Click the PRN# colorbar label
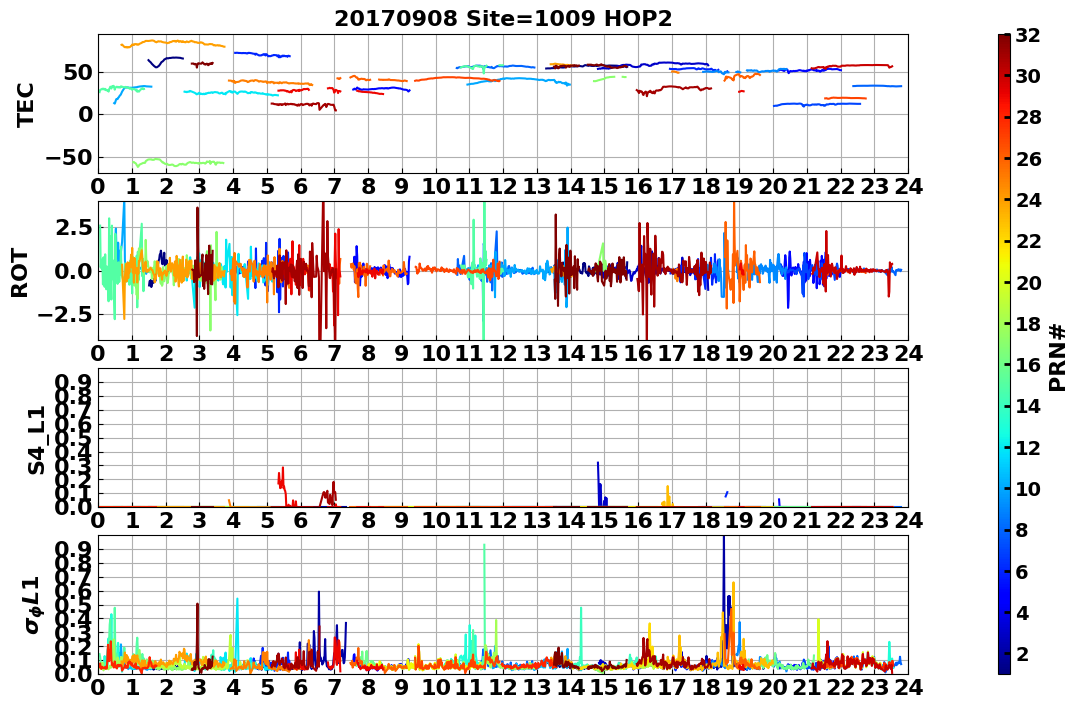This screenshot has width=1077, height=709. [1058, 357]
